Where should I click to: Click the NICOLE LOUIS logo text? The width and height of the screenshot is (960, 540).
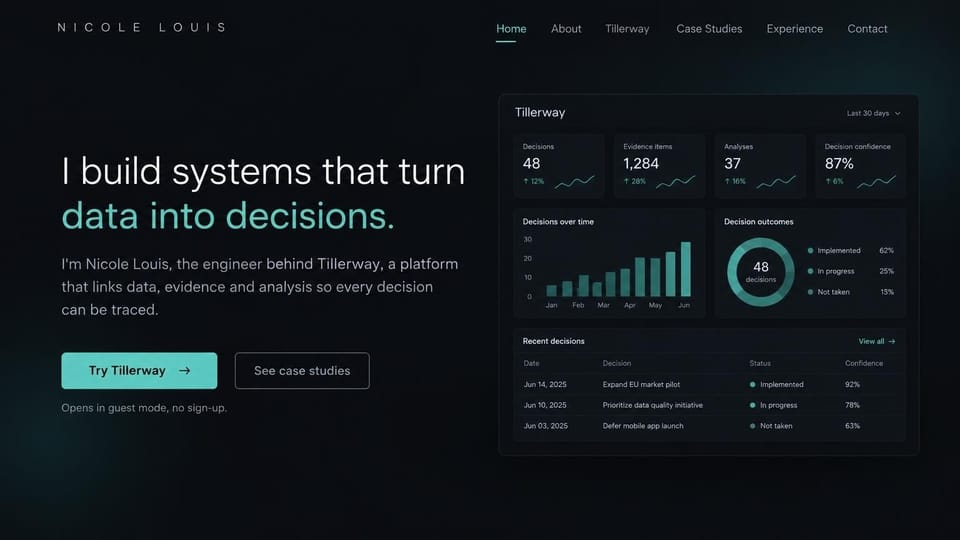141,28
